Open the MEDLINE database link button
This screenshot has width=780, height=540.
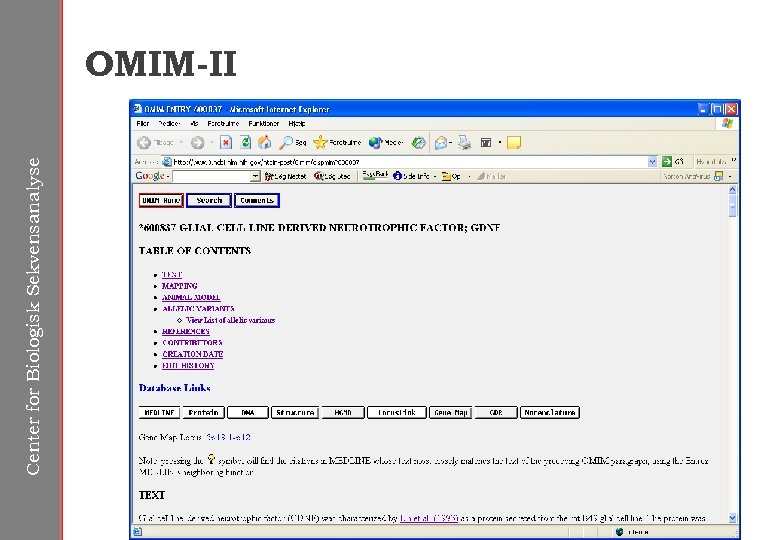tap(159, 413)
